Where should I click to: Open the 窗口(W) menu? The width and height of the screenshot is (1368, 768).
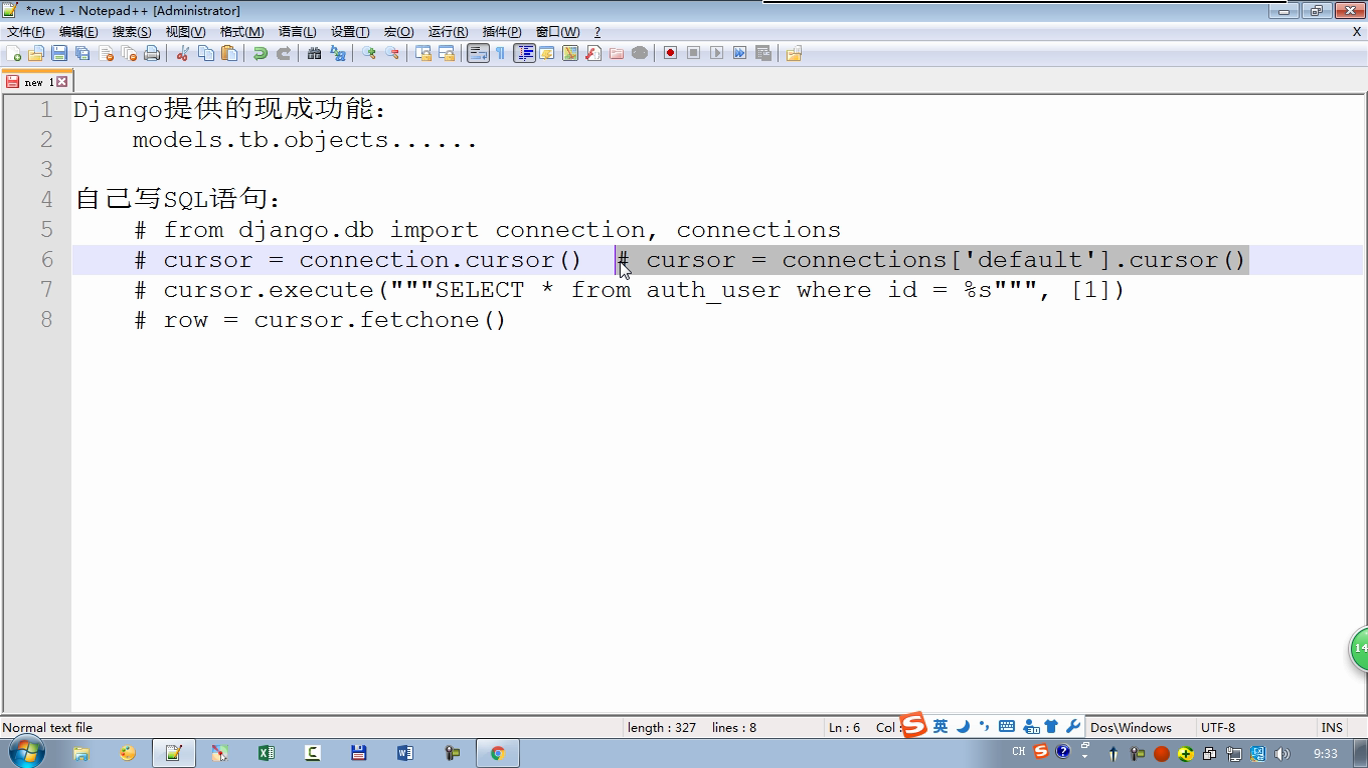point(557,32)
